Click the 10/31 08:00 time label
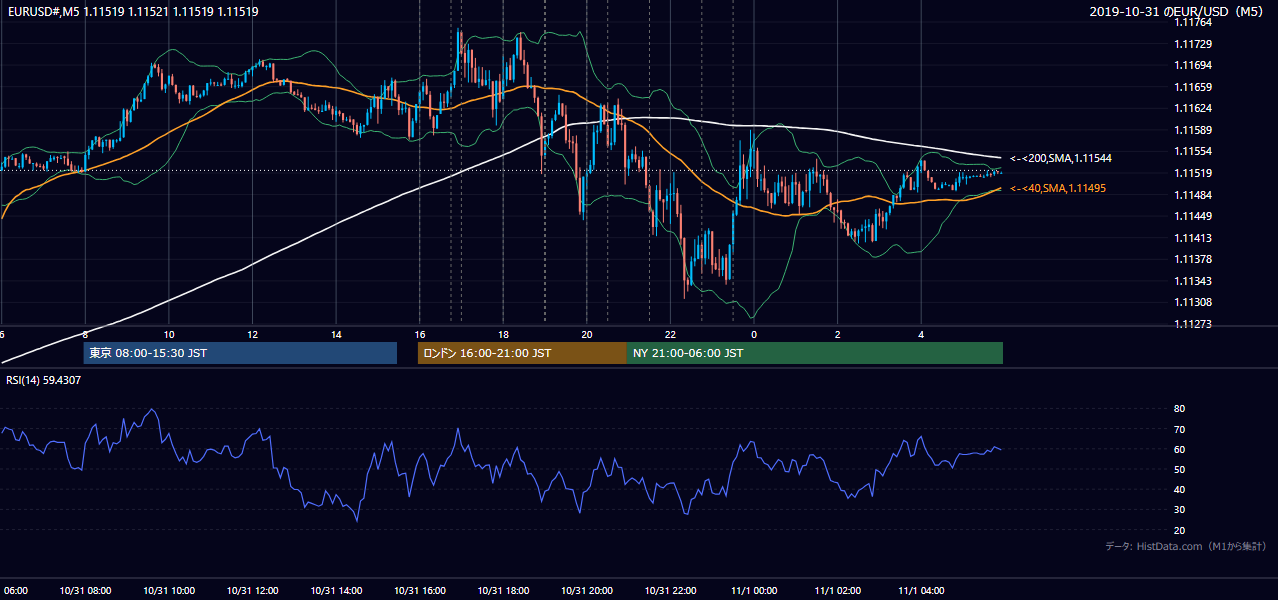 (x=85, y=591)
